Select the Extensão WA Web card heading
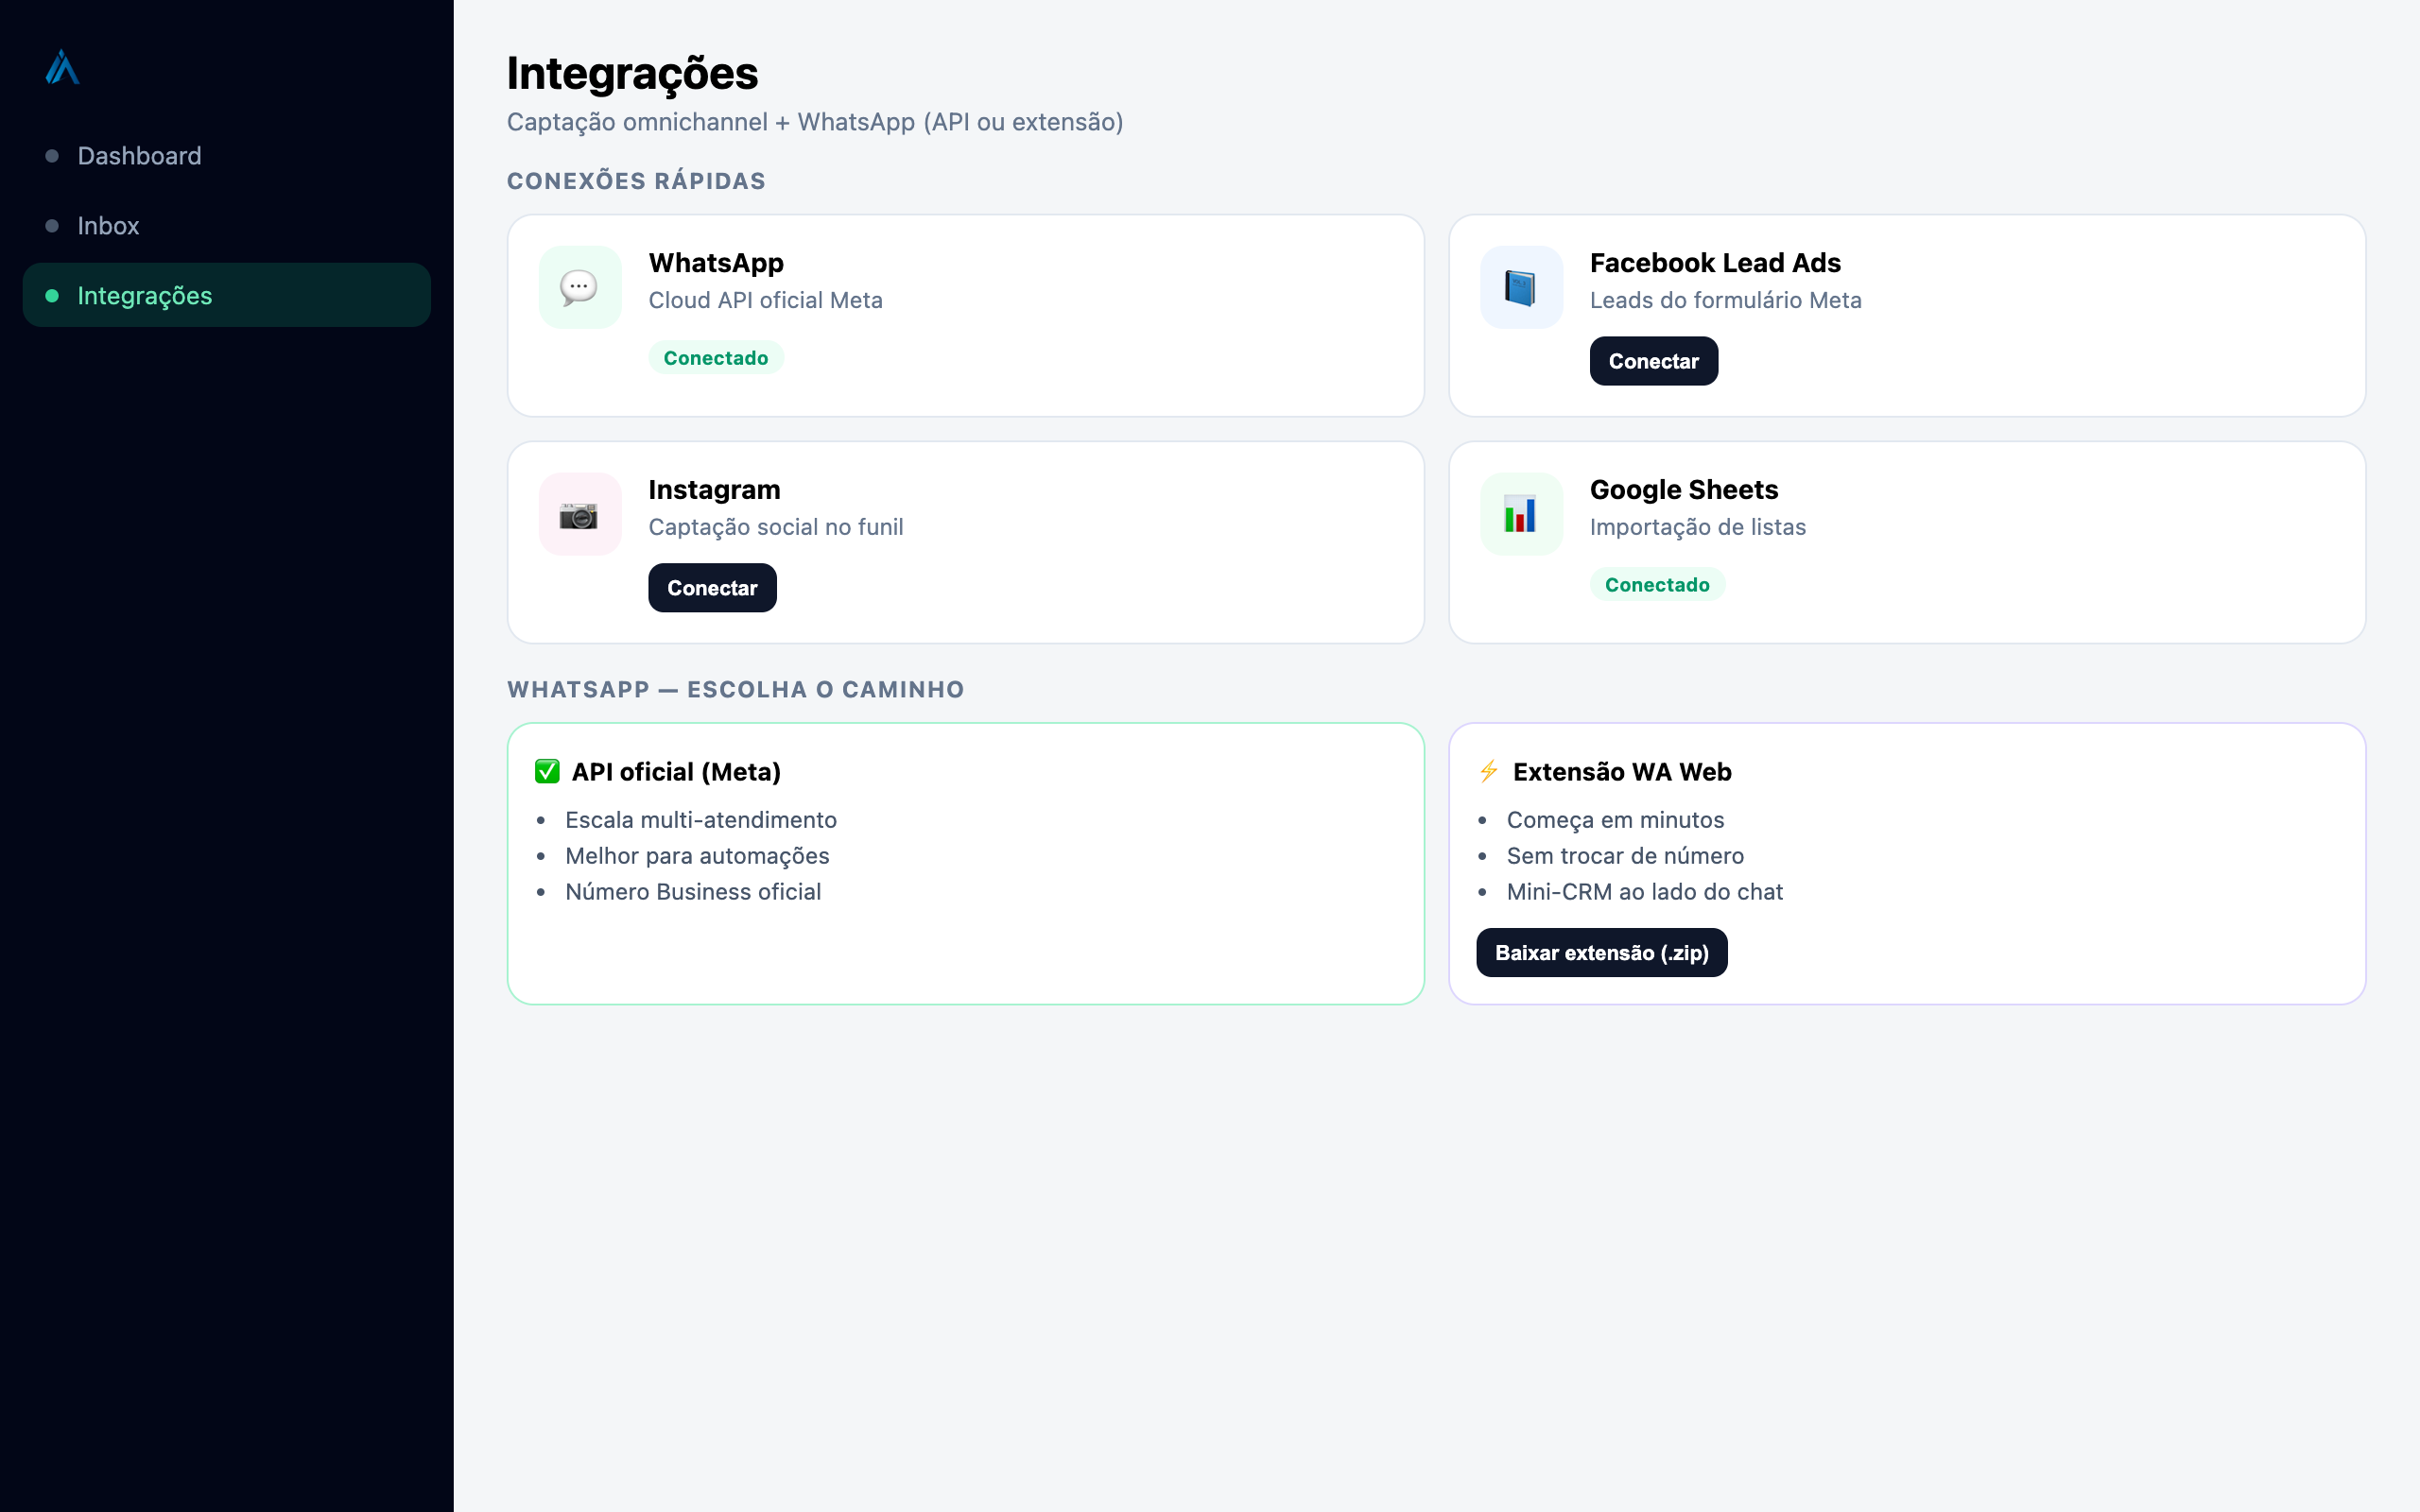This screenshot has width=2420, height=1512. [x=1621, y=772]
